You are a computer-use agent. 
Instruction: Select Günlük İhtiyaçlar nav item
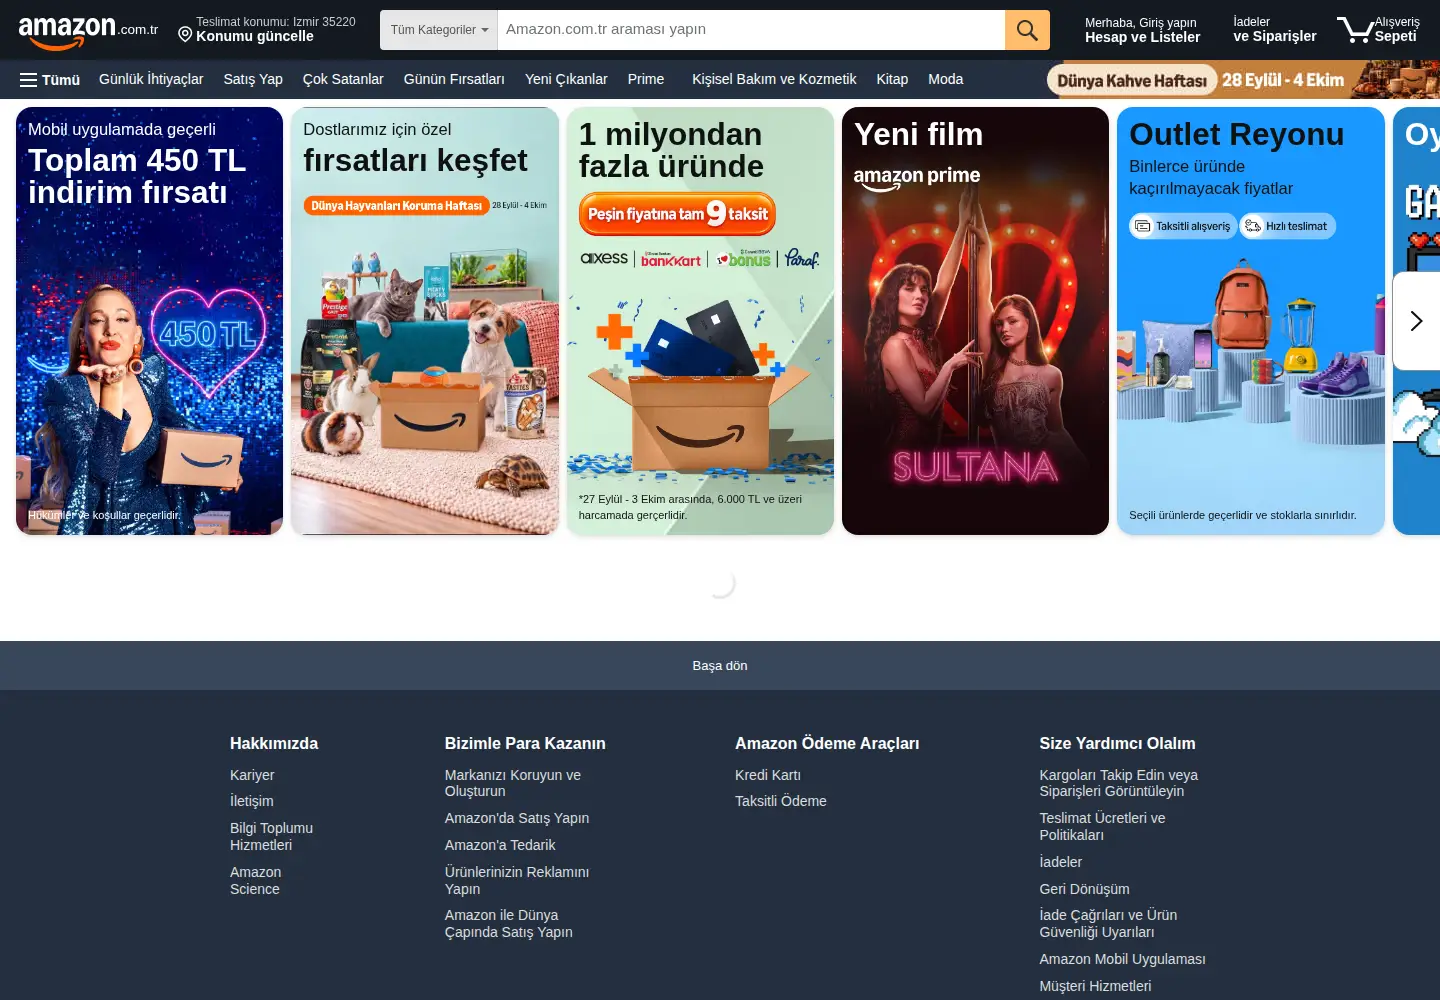[x=151, y=79]
